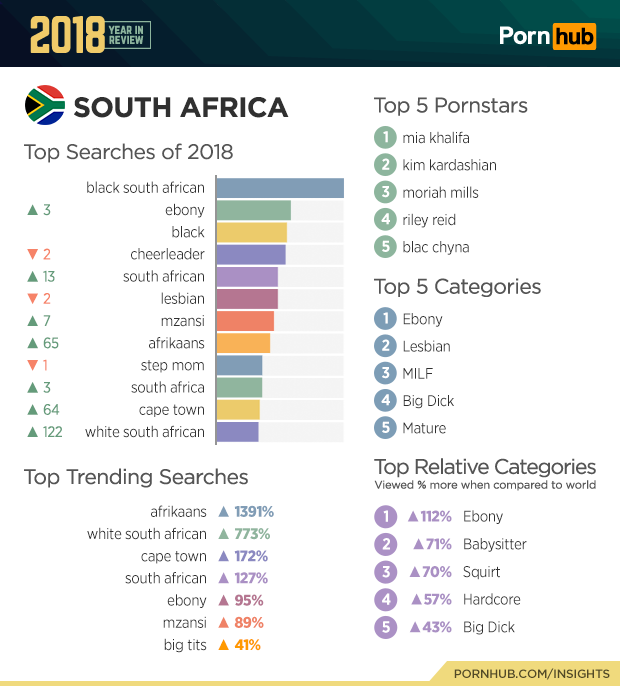Click the South Africa flag icon
Viewport: 620px width, 686px height.
(x=45, y=106)
